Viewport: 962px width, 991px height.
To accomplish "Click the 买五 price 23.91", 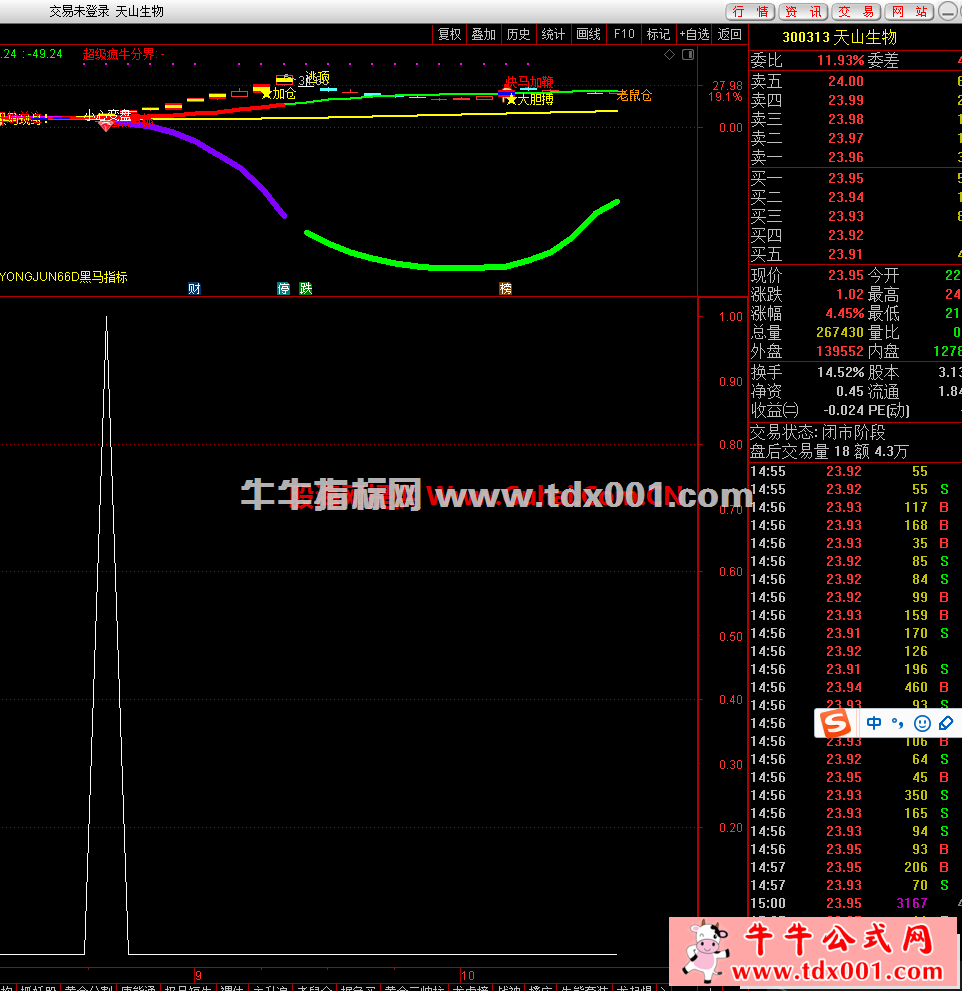I will pyautogui.click(x=846, y=254).
